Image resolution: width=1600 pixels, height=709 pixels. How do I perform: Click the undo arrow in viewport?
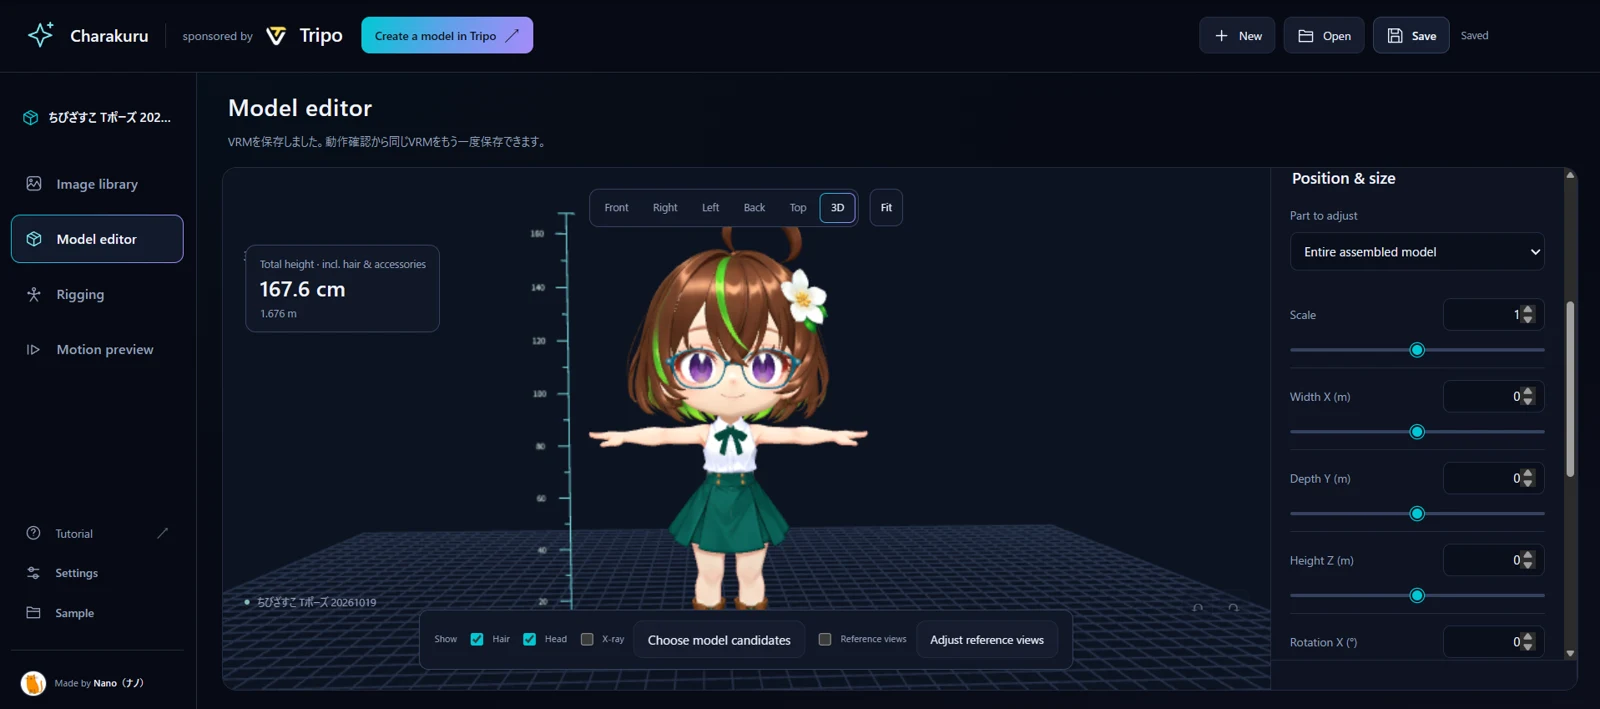[x=1198, y=607]
